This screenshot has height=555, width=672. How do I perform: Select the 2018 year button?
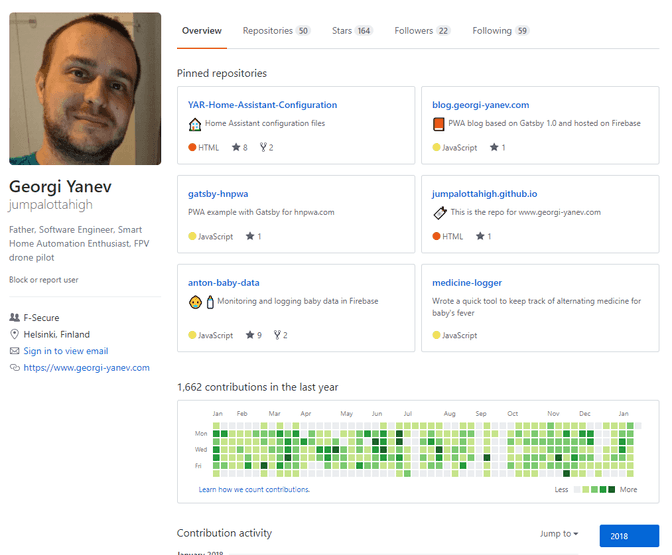629,536
